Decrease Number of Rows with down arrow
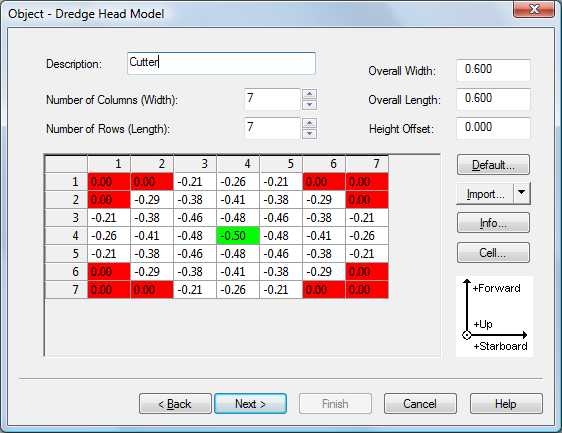The image size is (562, 433). click(x=309, y=134)
